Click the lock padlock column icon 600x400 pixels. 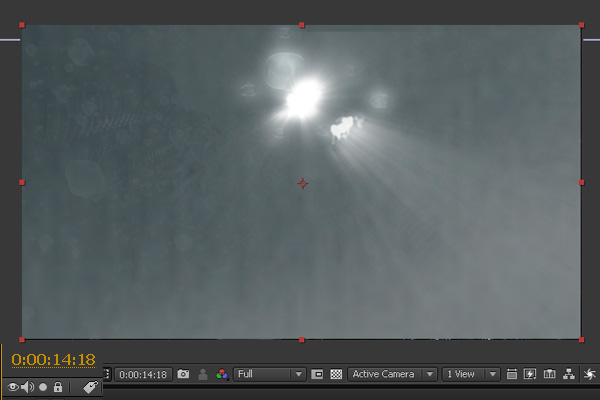(x=58, y=387)
